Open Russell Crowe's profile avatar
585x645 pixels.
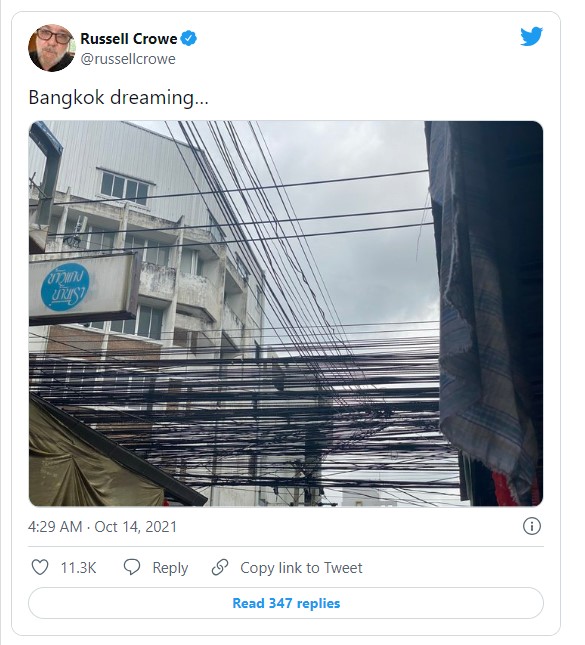pyautogui.click(x=52, y=48)
